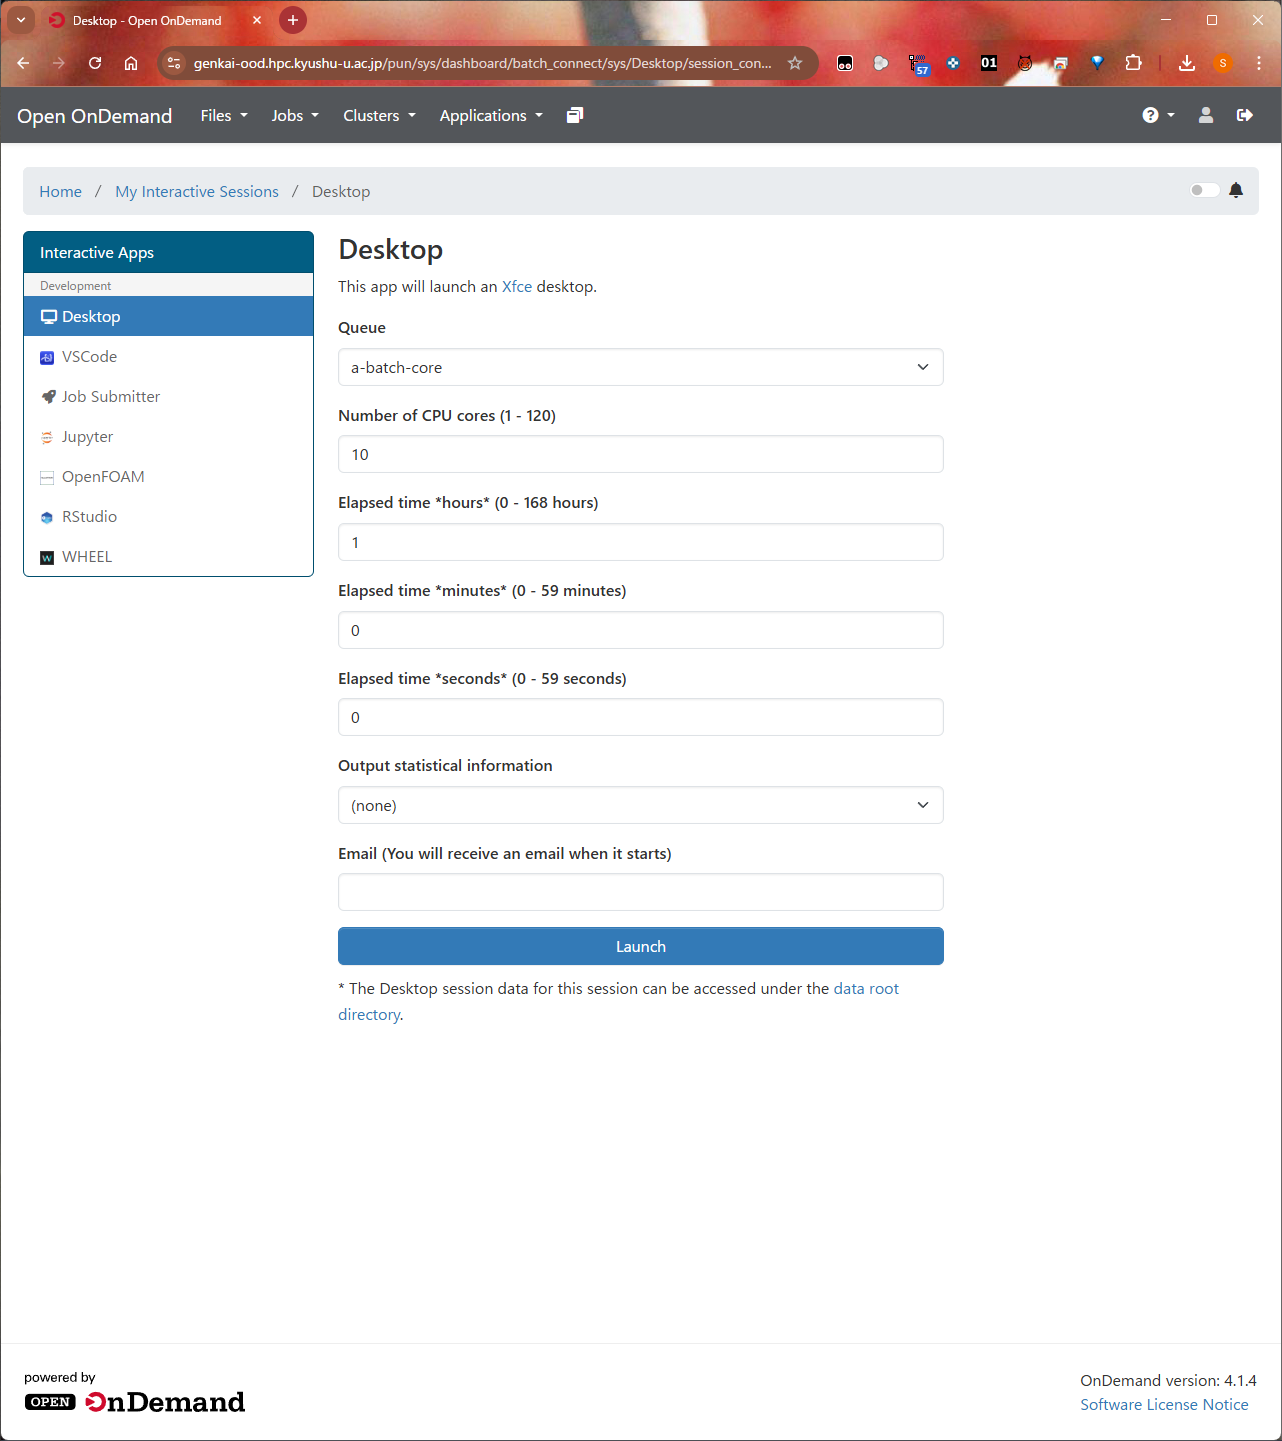Image resolution: width=1282 pixels, height=1441 pixels.
Task: Click the notification bell icon
Action: 1236,191
